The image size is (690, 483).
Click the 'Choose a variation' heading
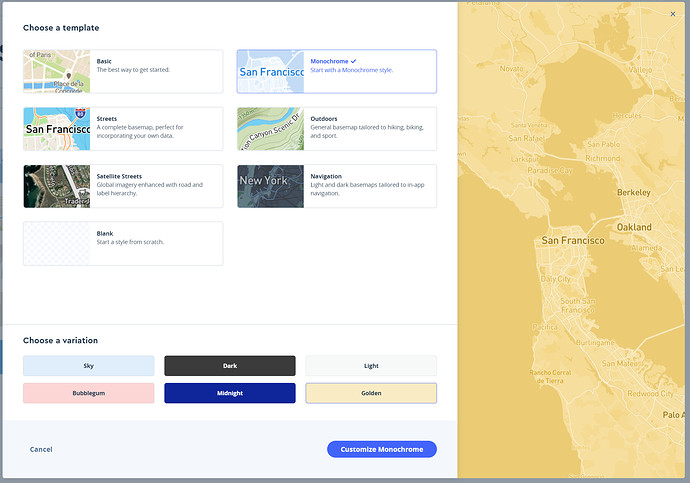(60, 340)
